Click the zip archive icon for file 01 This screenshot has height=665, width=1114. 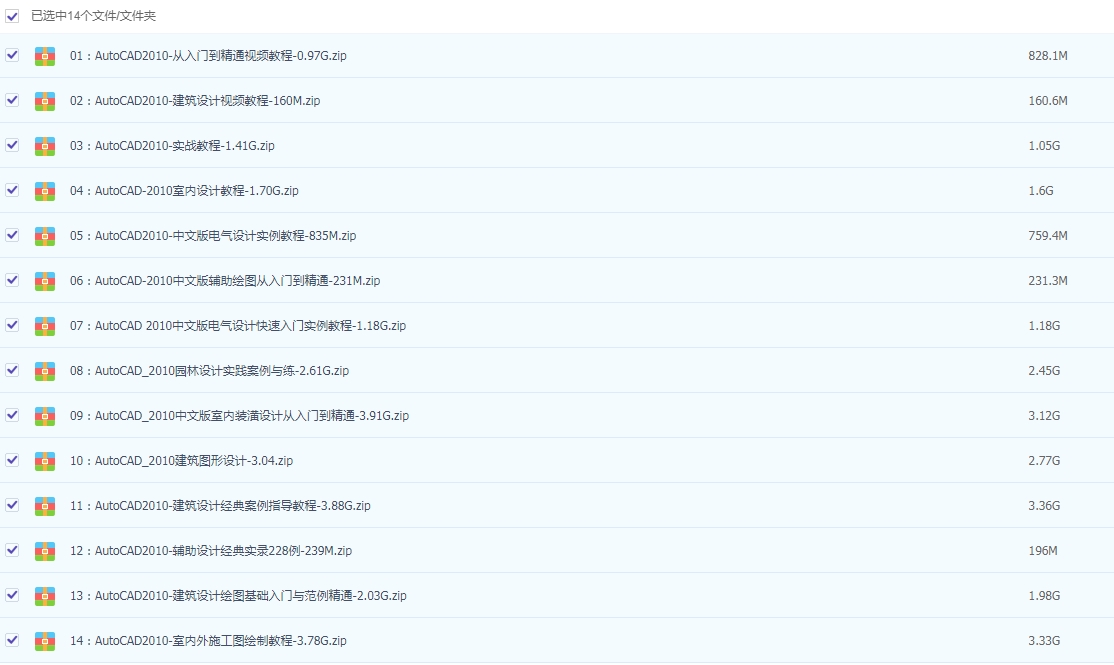pyautogui.click(x=45, y=56)
